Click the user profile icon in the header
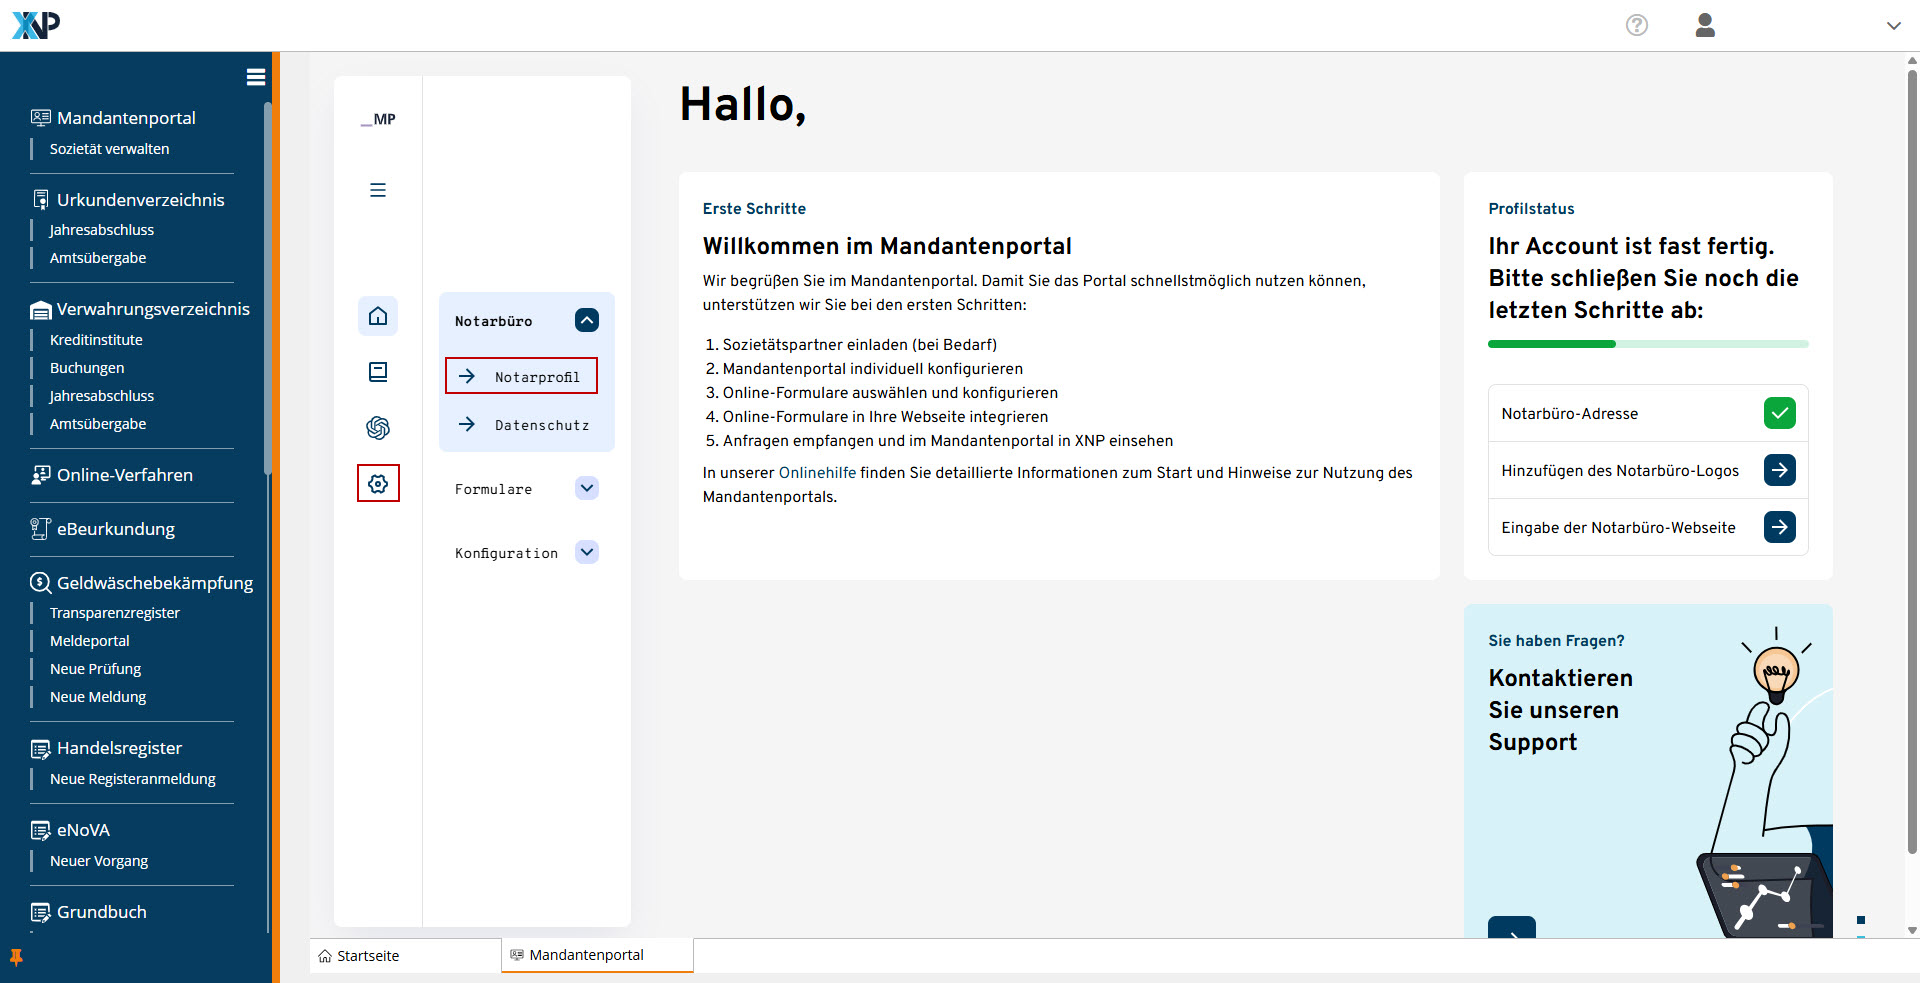This screenshot has height=983, width=1920. click(1705, 25)
